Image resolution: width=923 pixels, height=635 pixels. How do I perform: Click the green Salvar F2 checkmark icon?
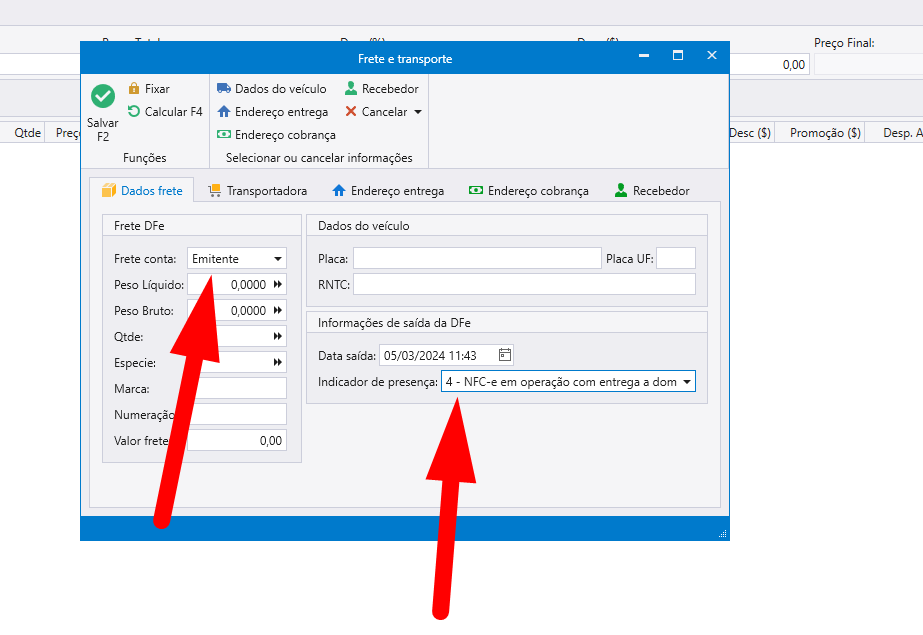click(x=103, y=96)
